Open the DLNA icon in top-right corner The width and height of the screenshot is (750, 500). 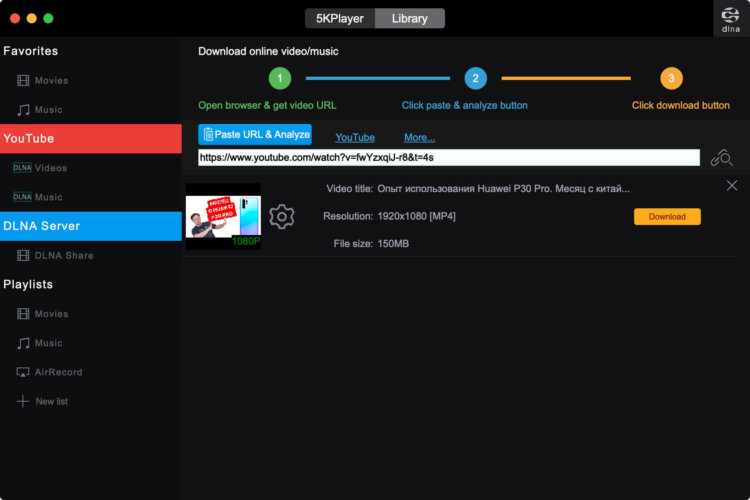coord(730,19)
